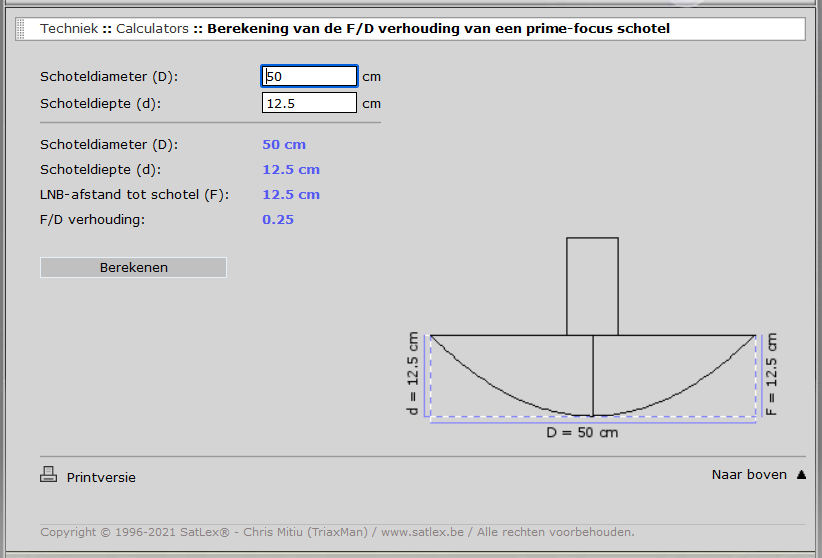The height and width of the screenshot is (558, 822).
Task: Open the Calculators breadcrumb link
Action: pos(152,28)
